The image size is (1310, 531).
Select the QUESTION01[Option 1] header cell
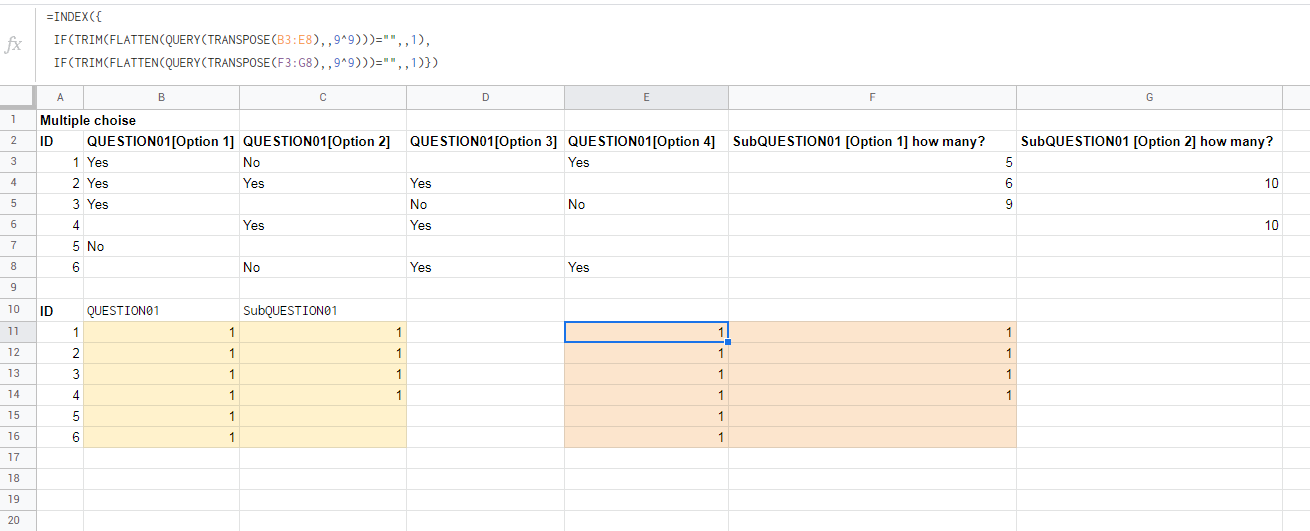tap(161, 141)
